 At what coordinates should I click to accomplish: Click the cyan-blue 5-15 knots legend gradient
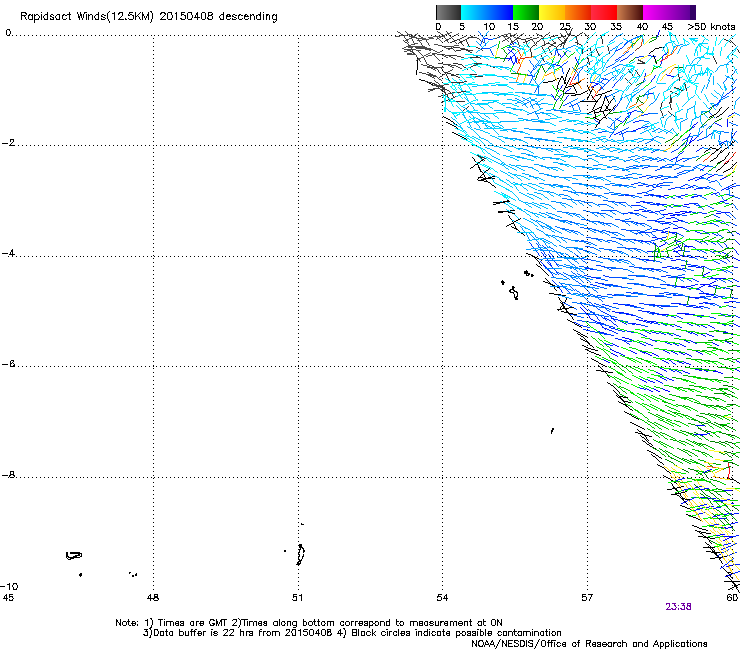(x=487, y=12)
